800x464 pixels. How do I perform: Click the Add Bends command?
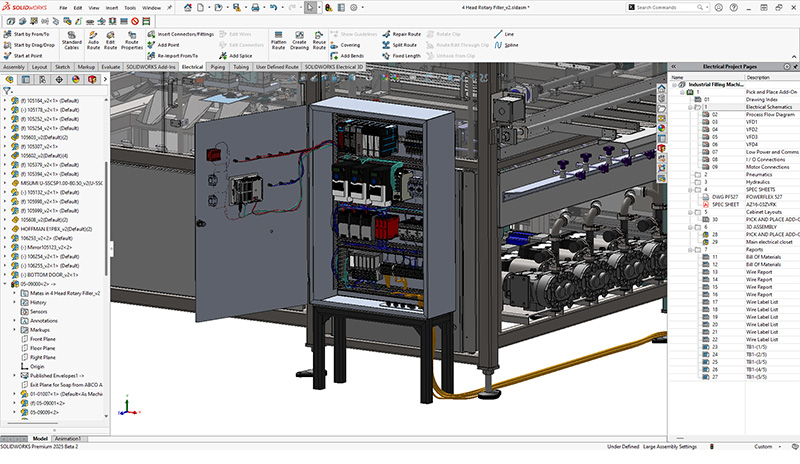tap(347, 56)
